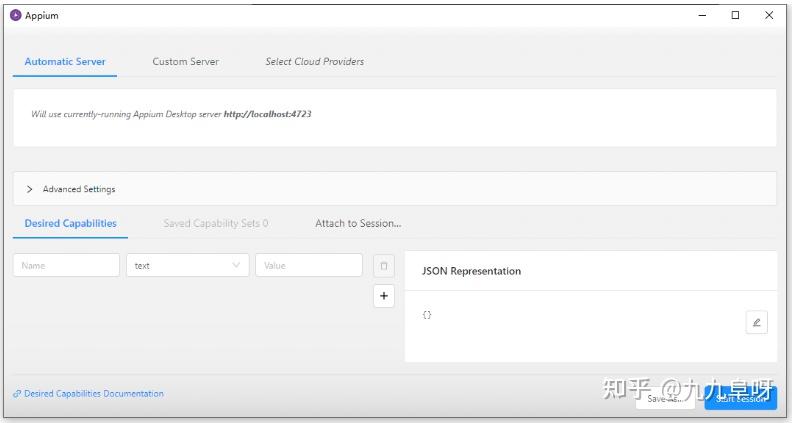Screen dimensions: 794x423
Task: Close the Appium window
Action: click(769, 15)
